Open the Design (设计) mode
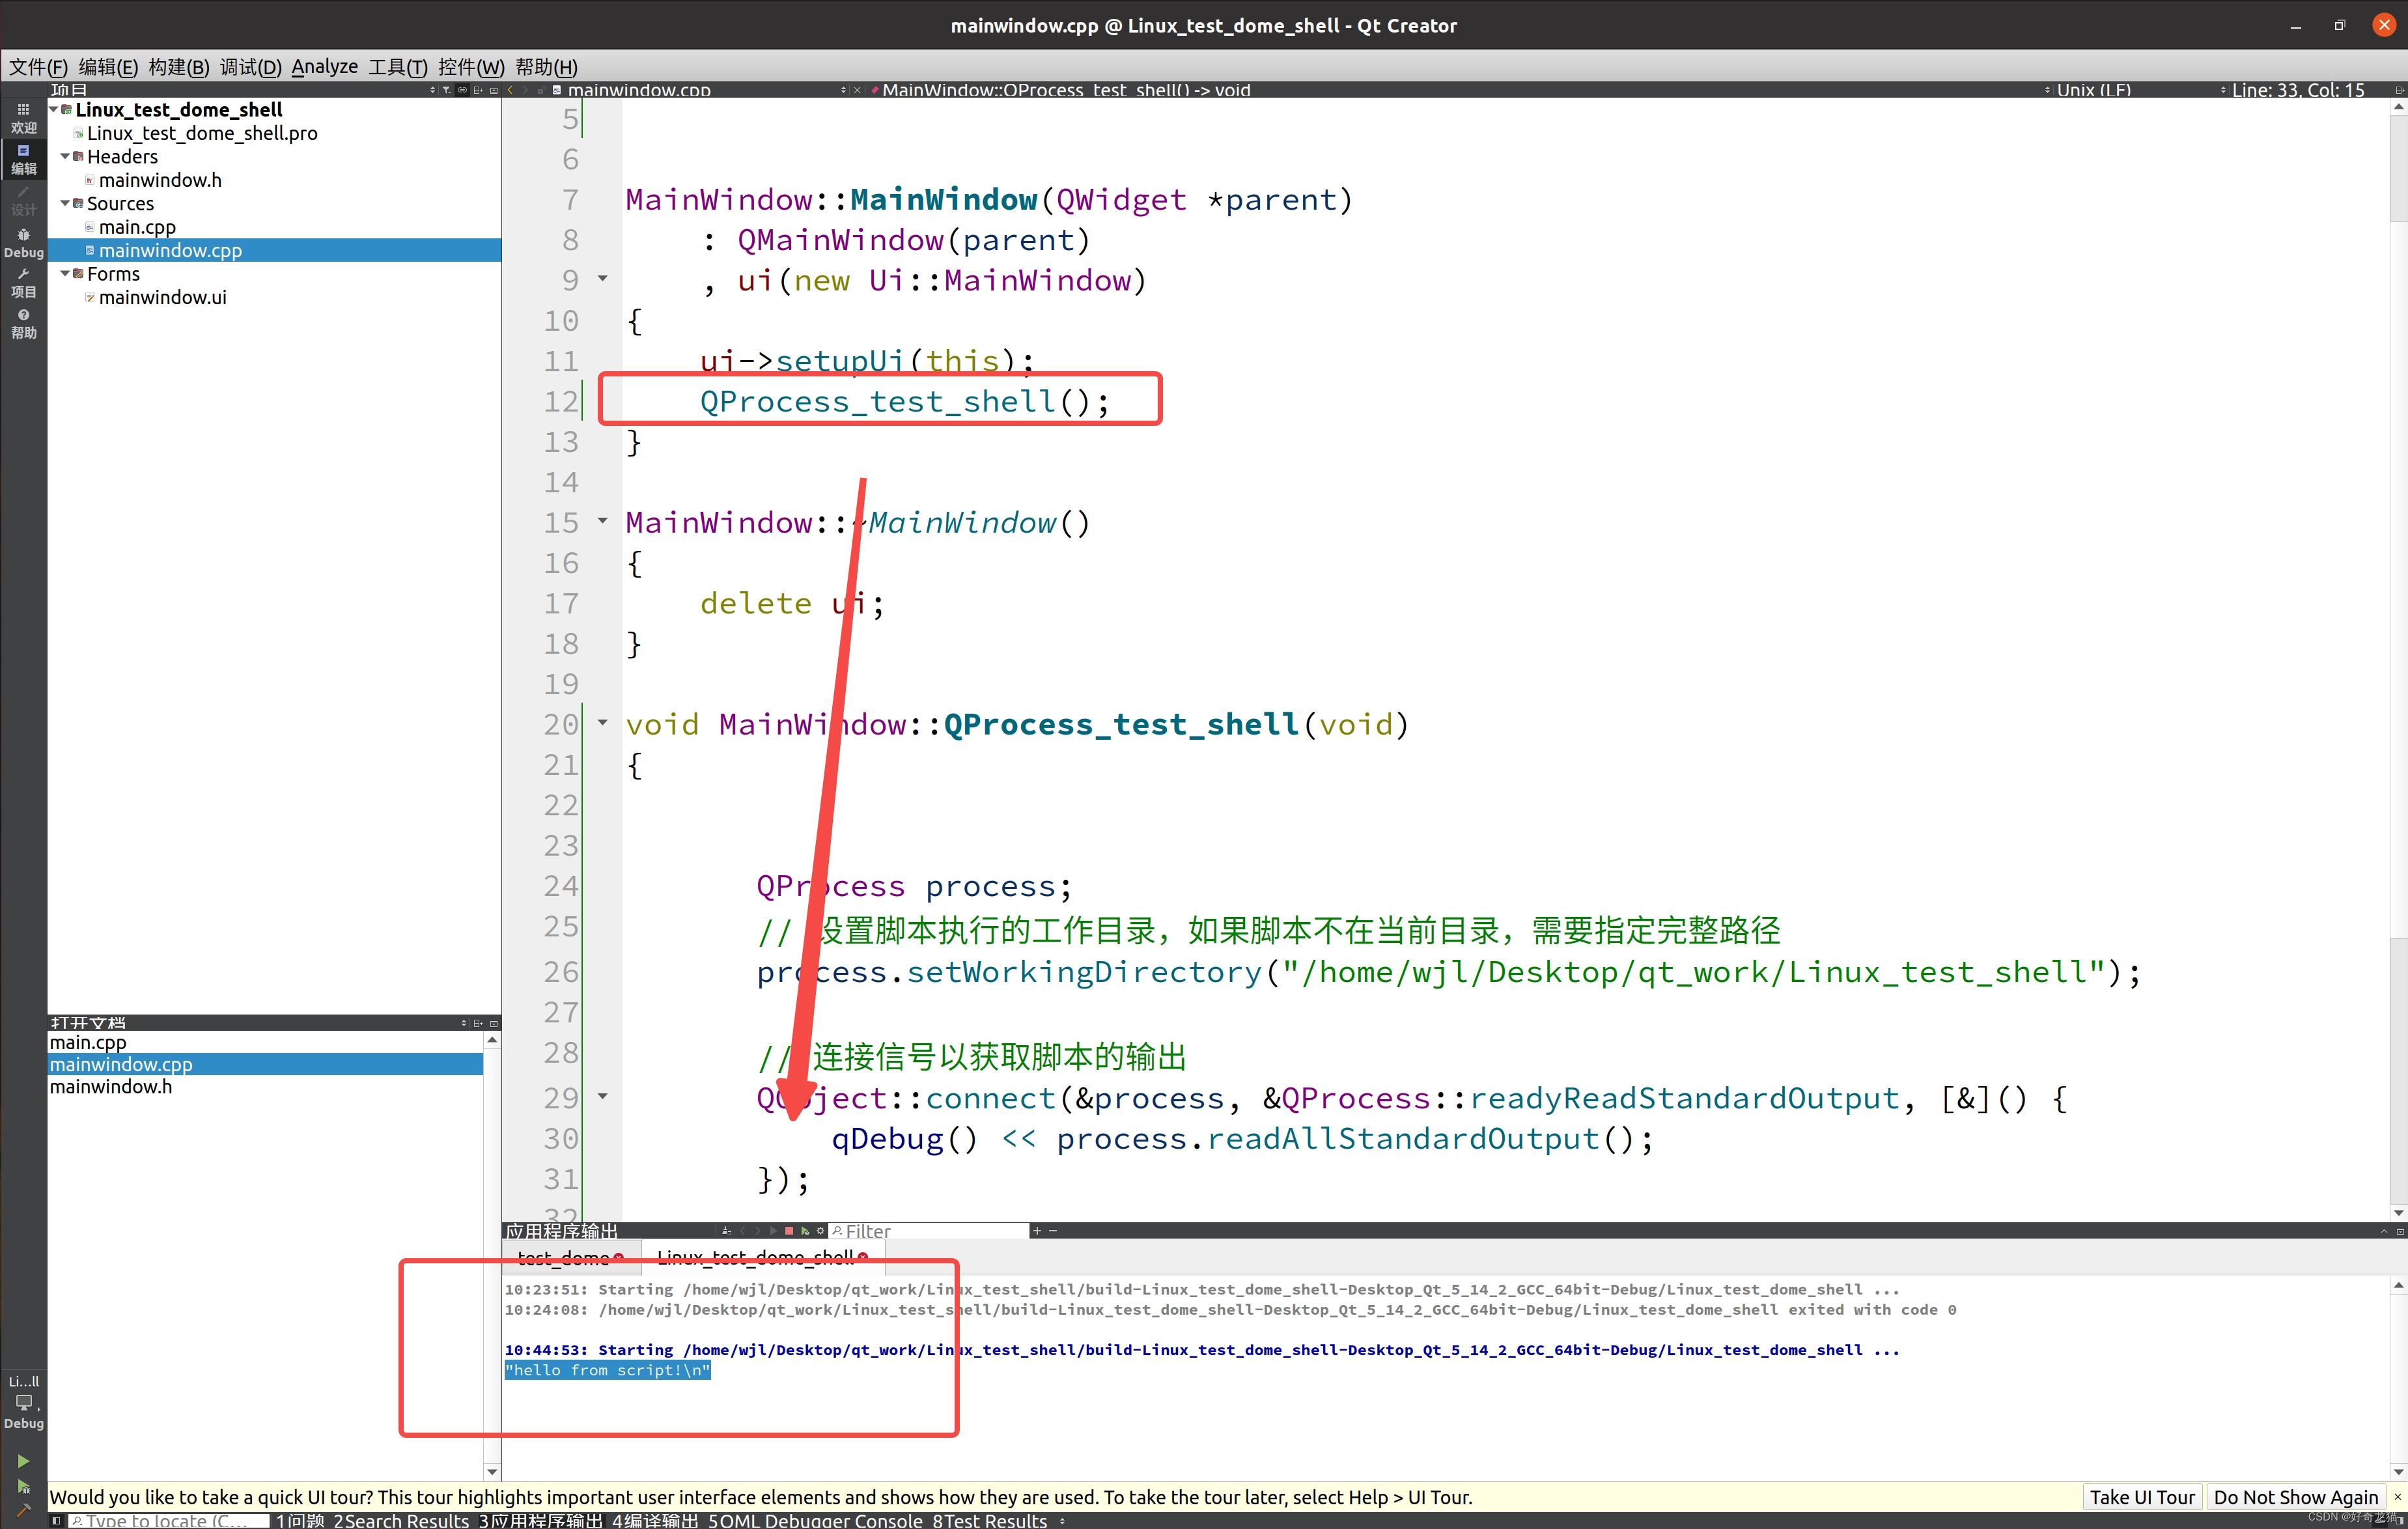 [23, 200]
